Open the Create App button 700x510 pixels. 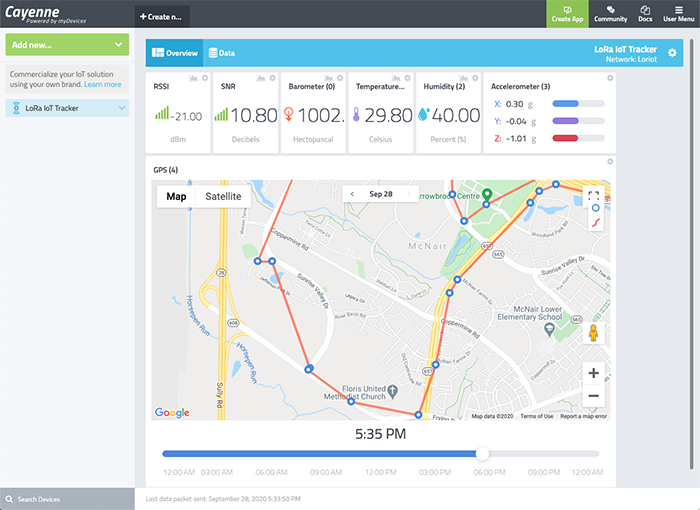(567, 14)
